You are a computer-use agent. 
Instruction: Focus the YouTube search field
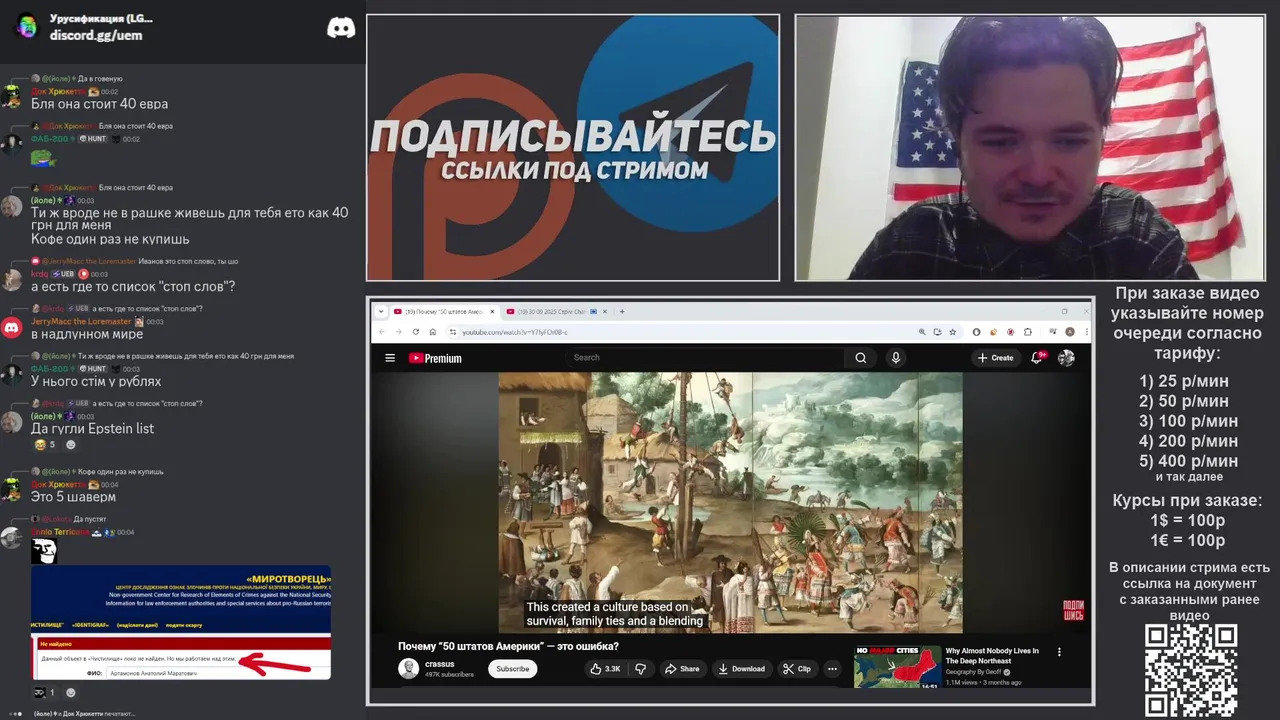tap(705, 358)
